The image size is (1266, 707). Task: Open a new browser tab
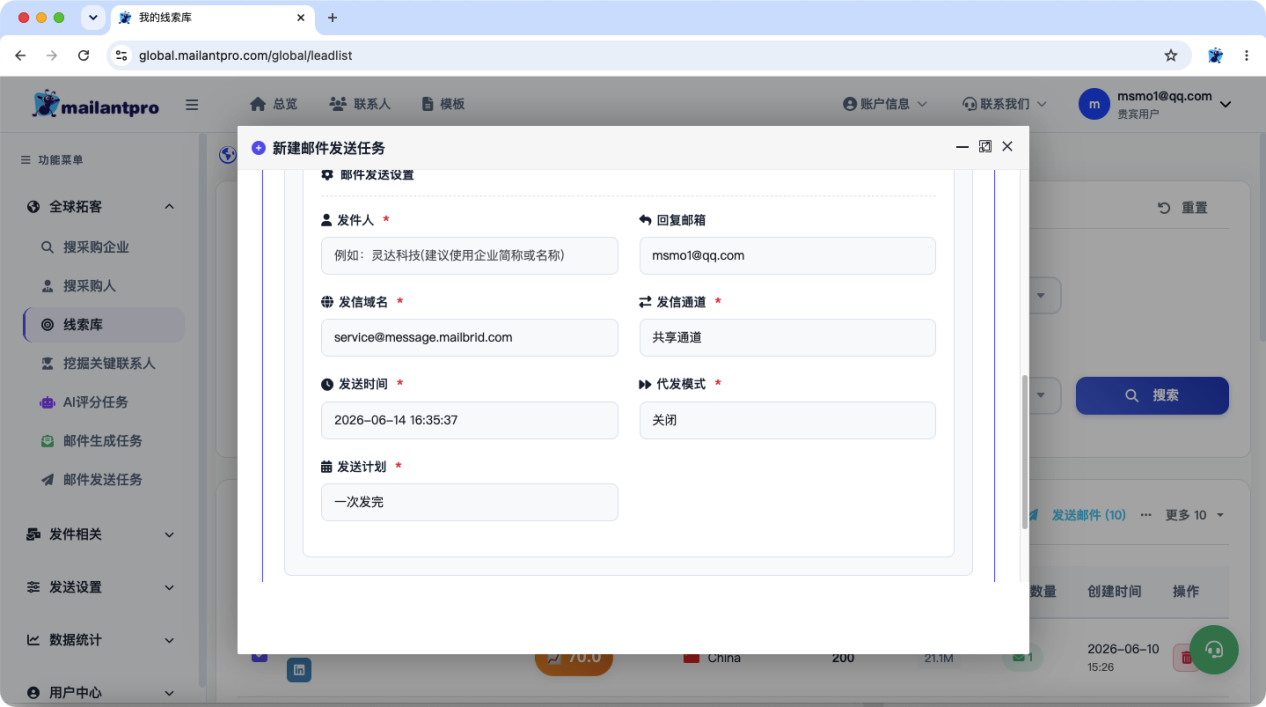[333, 18]
